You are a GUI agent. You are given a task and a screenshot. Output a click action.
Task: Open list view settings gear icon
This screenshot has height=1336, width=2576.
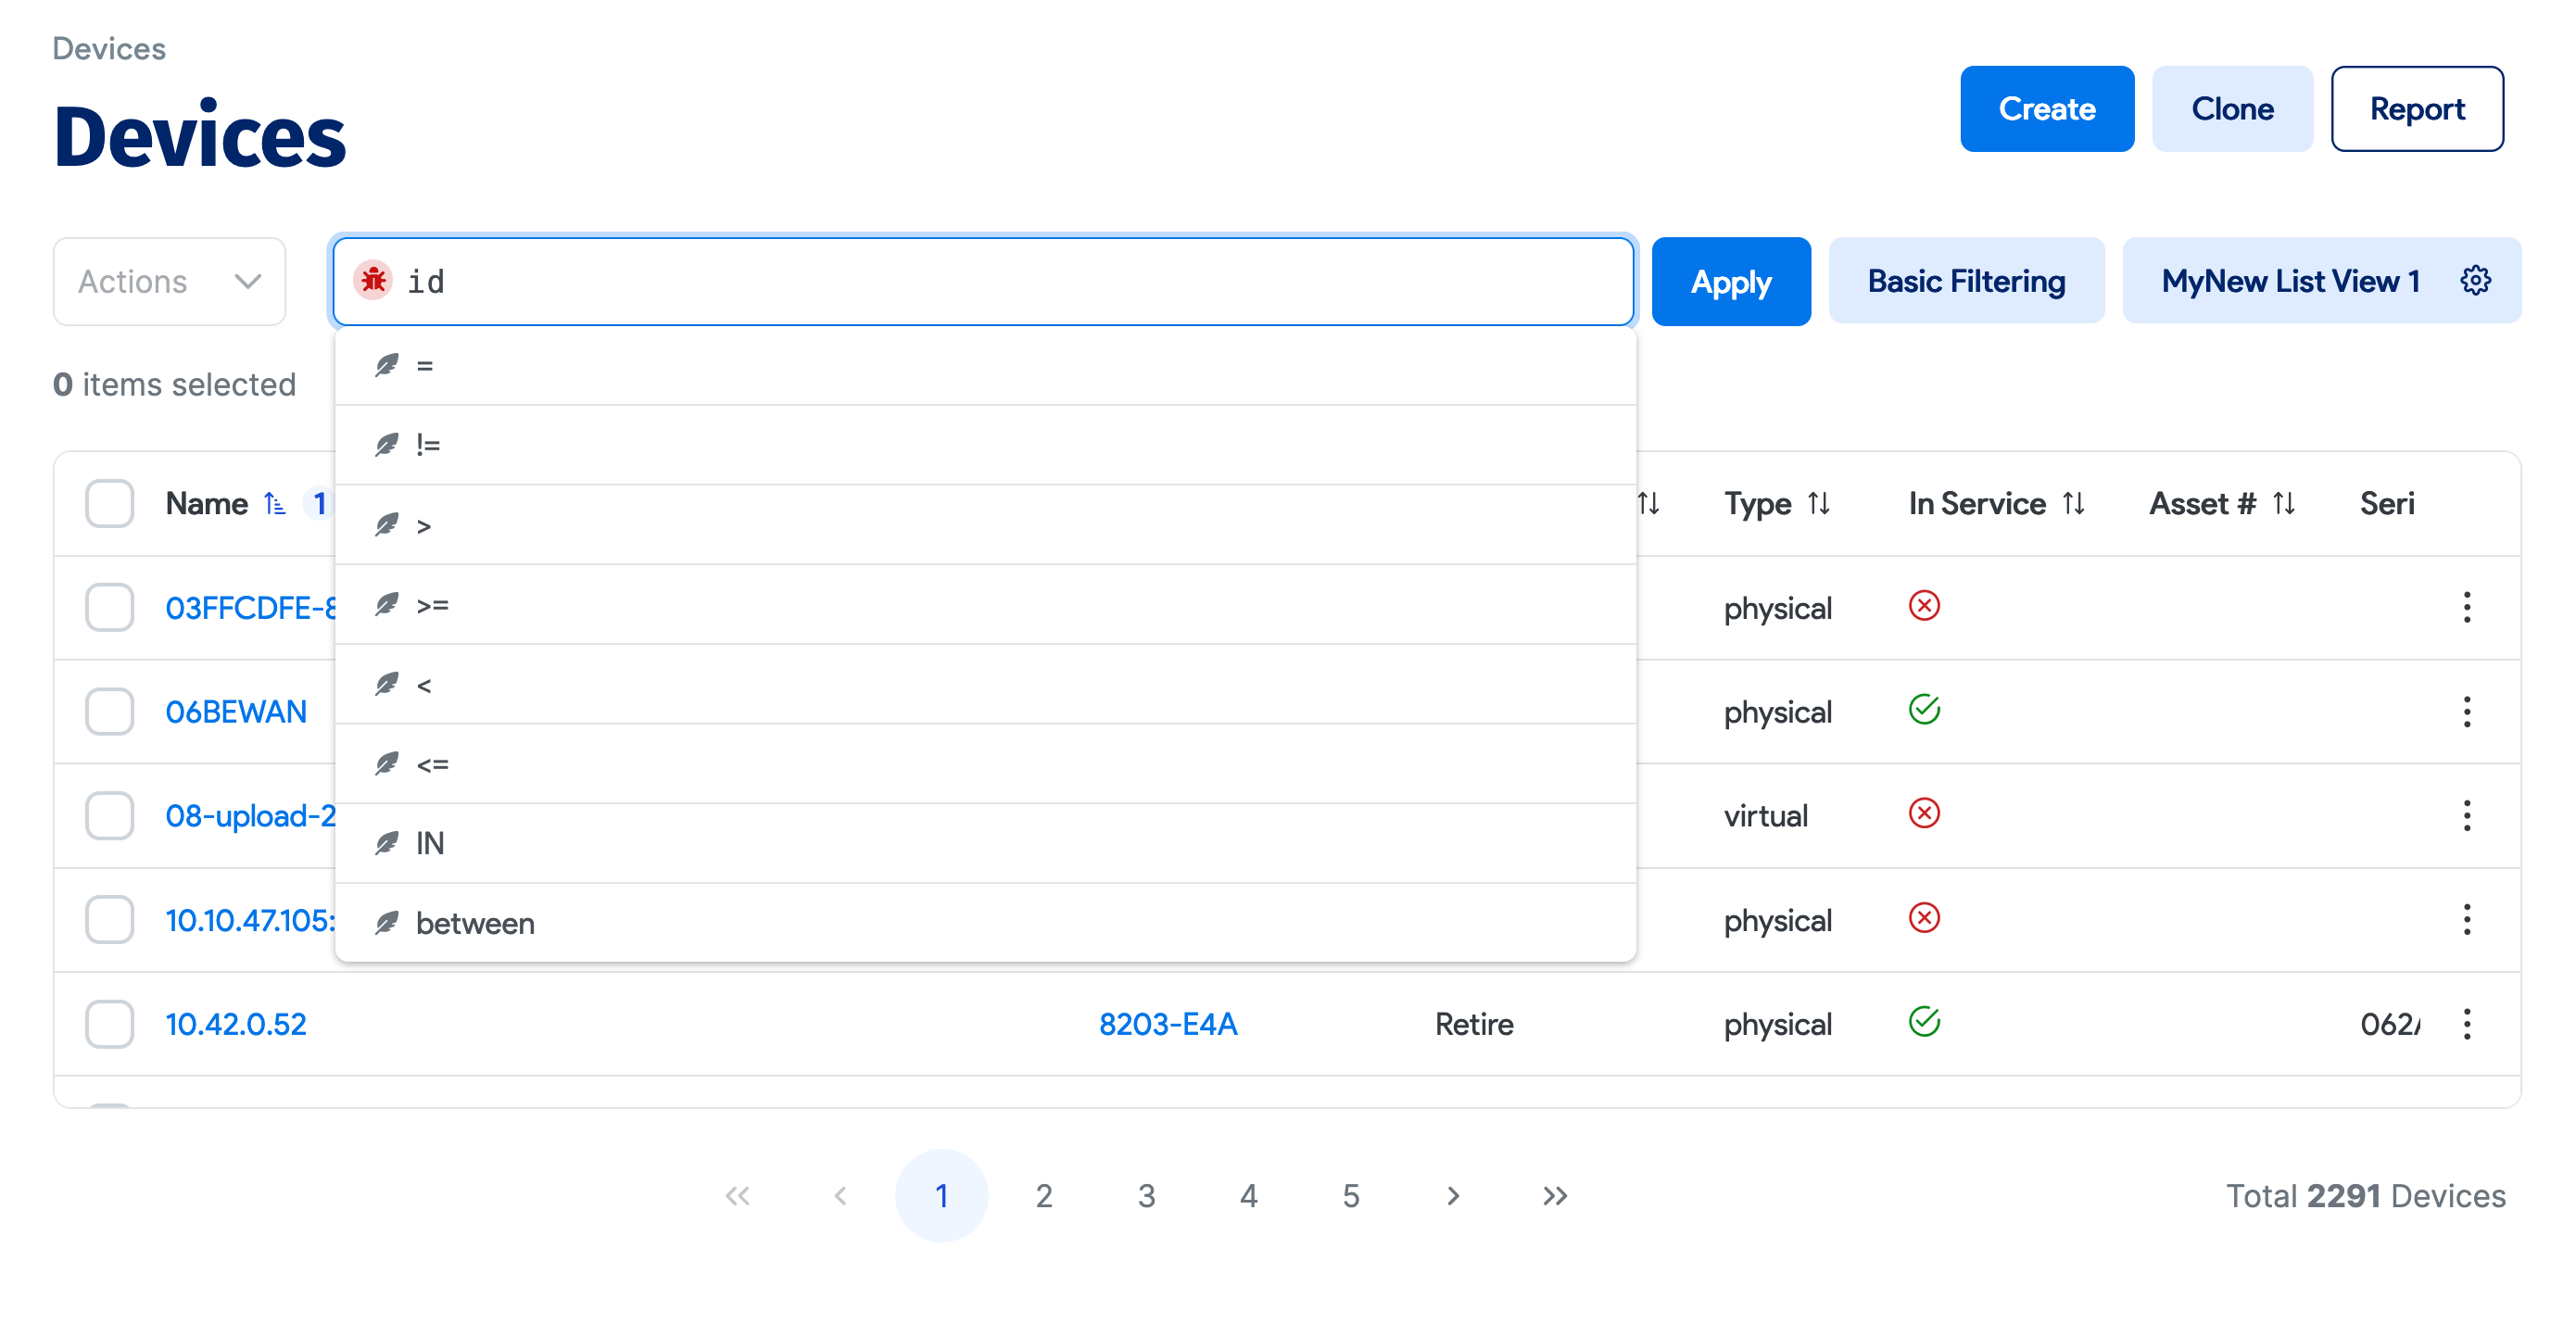point(2475,281)
